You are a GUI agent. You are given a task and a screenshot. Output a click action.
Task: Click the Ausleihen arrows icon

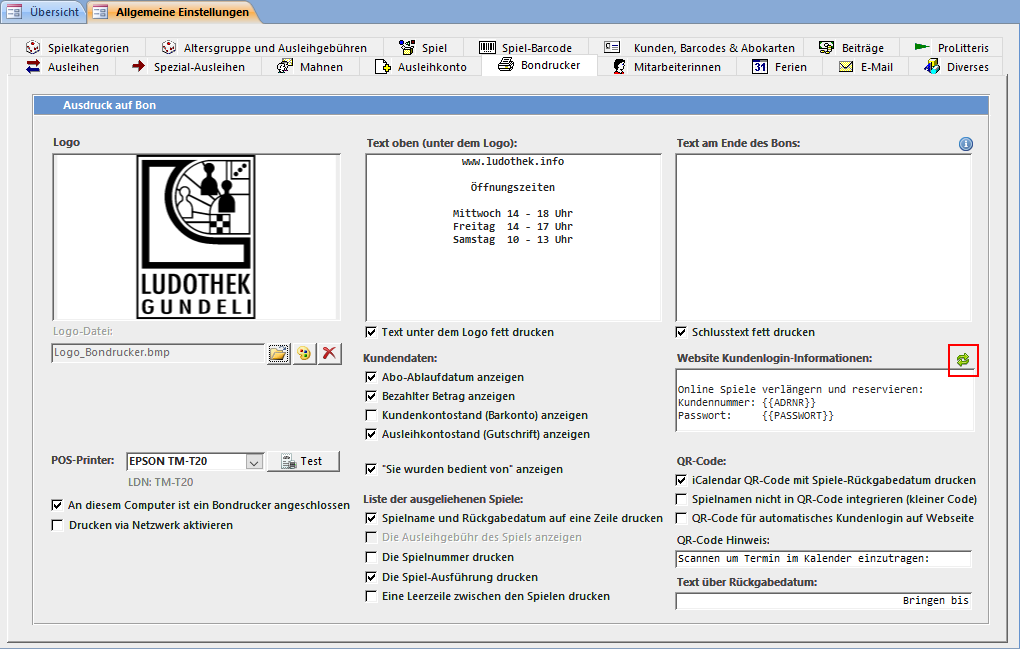(x=33, y=66)
